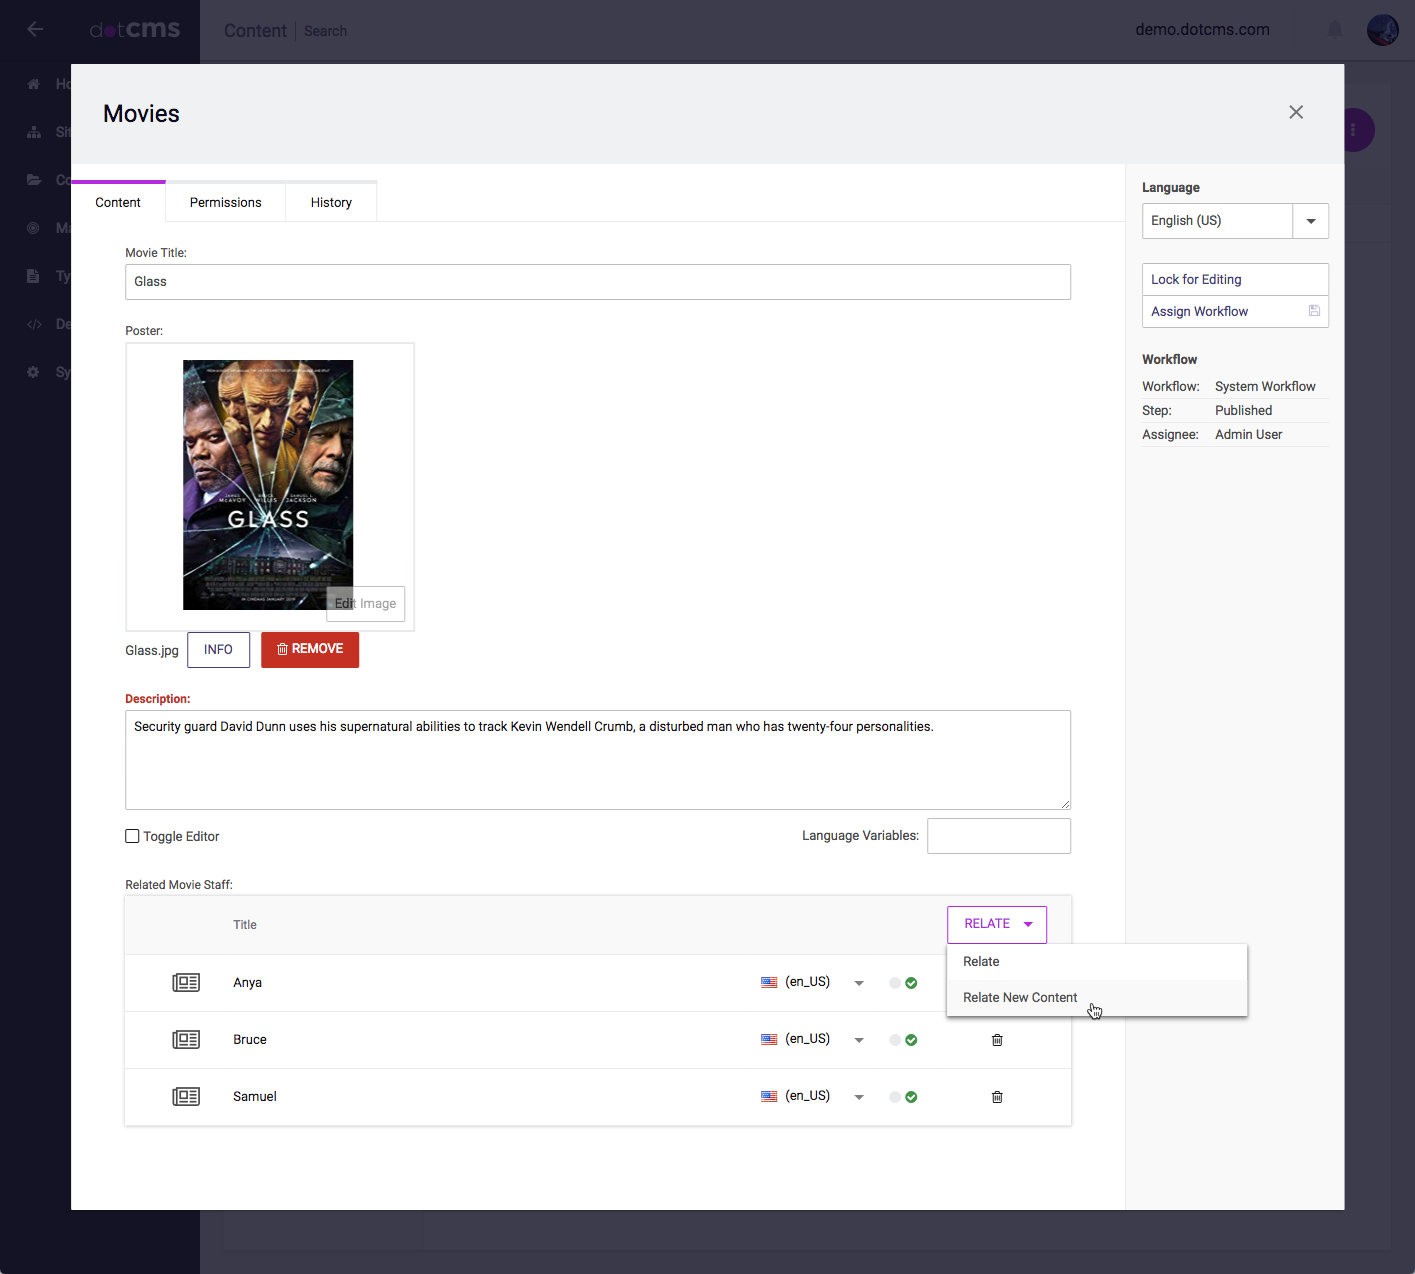The height and width of the screenshot is (1274, 1415).
Task: Click trash icon for Samuel row
Action: point(997,1097)
